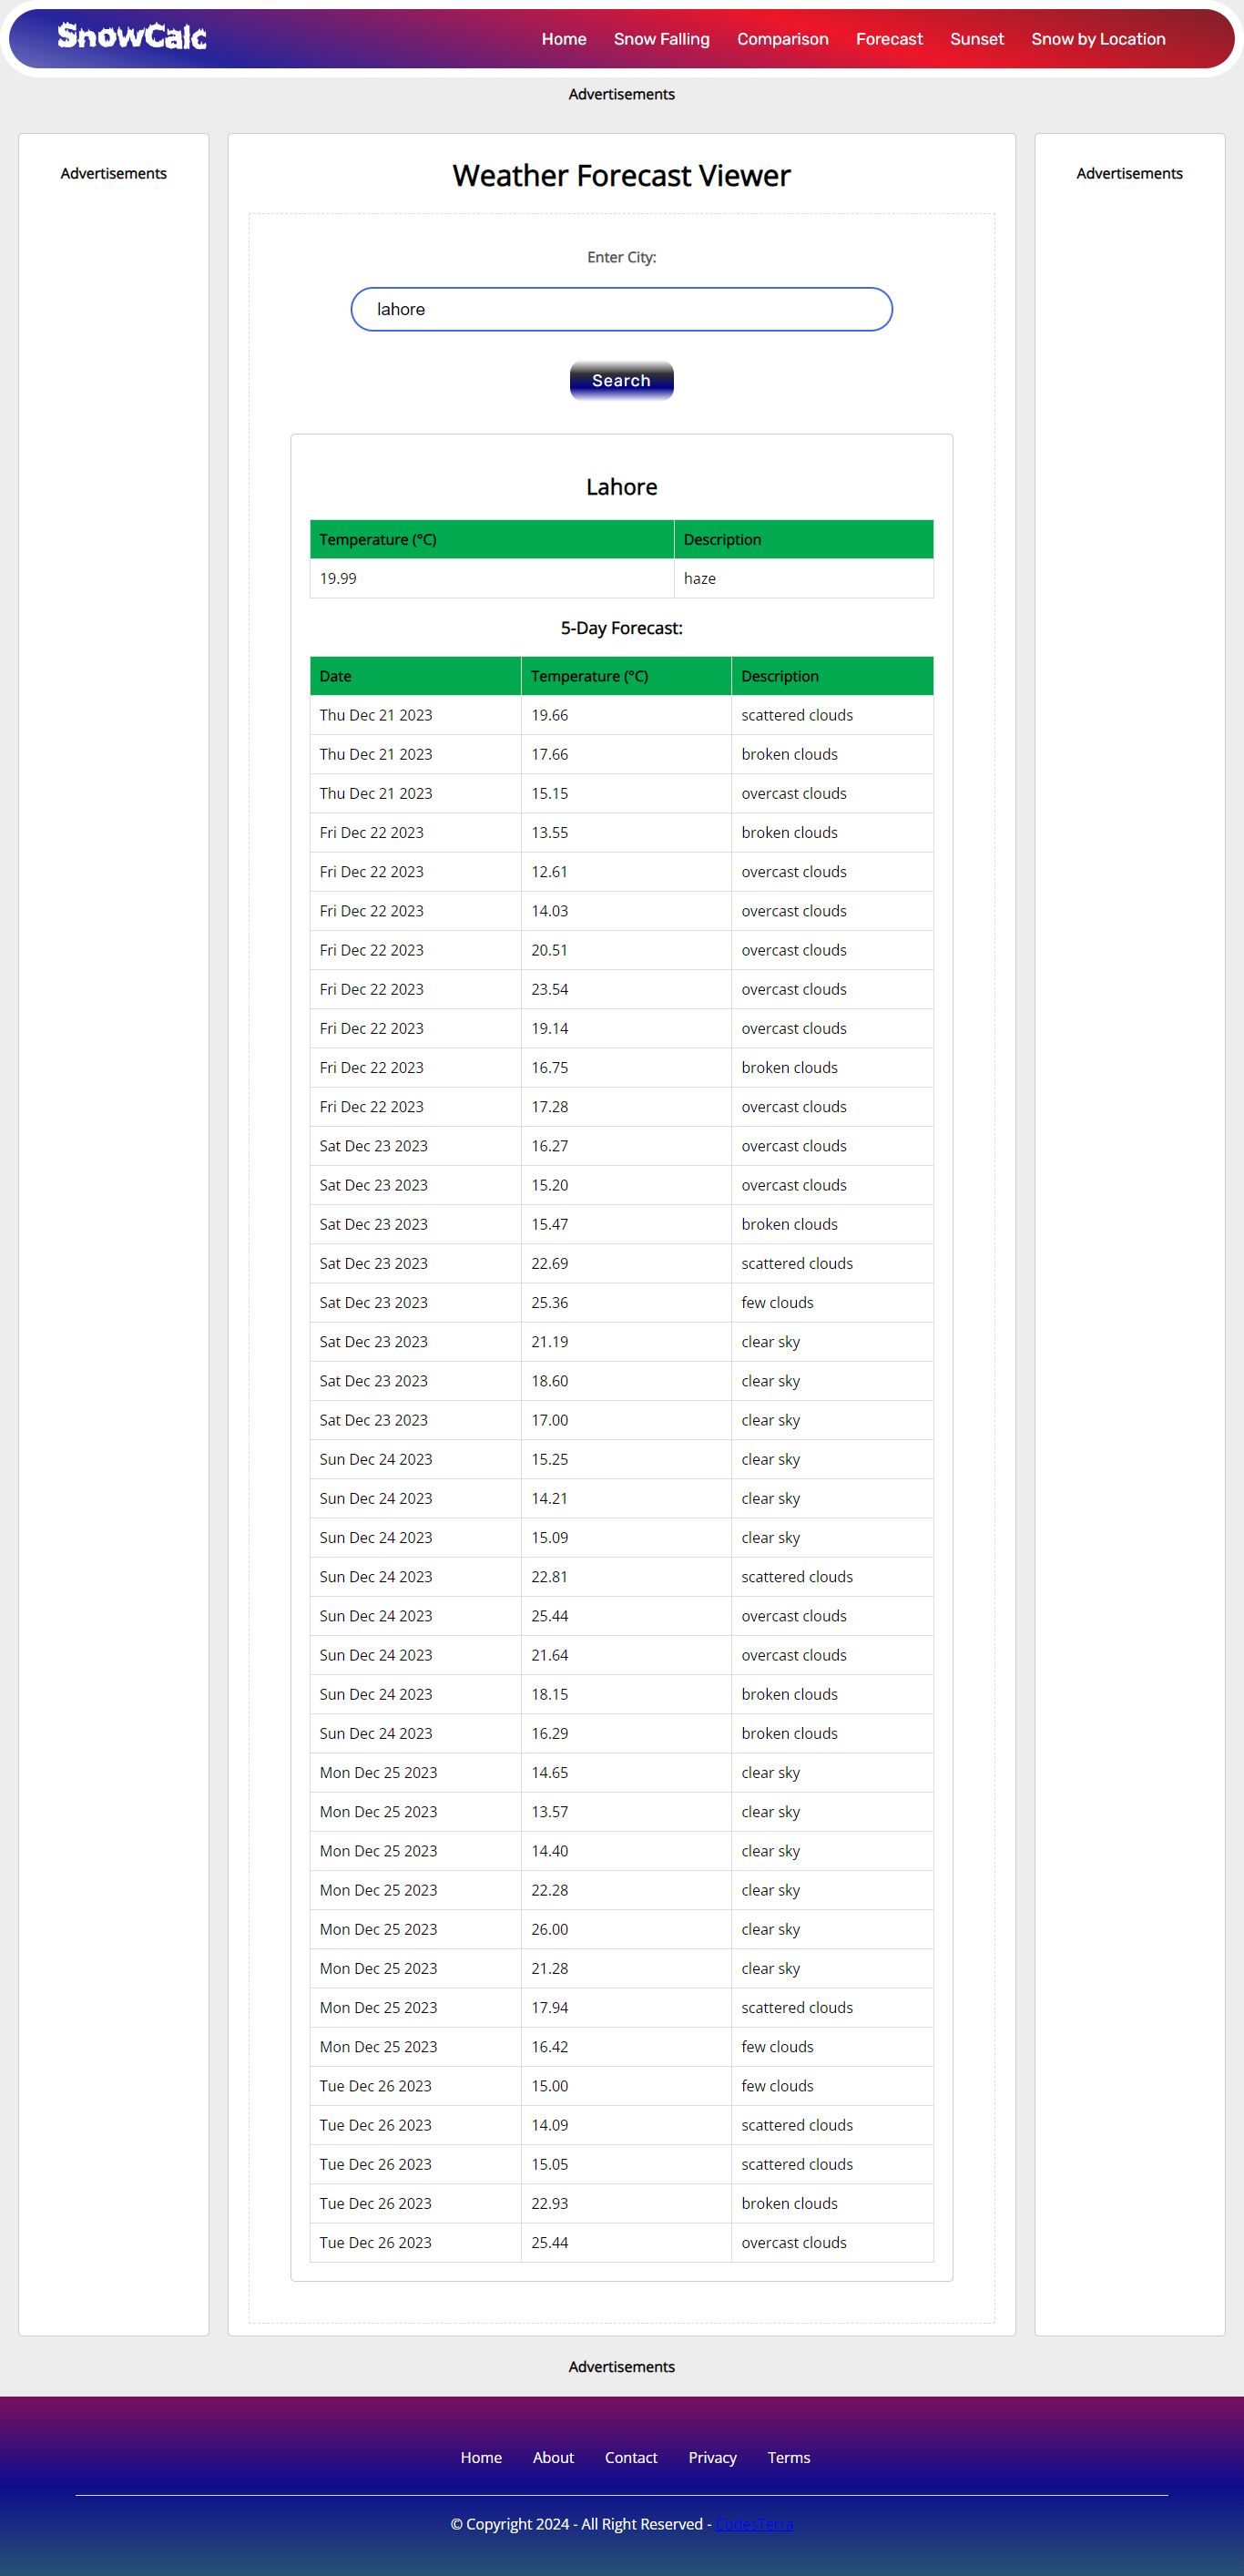Open the Terms footer link
The image size is (1244, 2576).
789,2457
